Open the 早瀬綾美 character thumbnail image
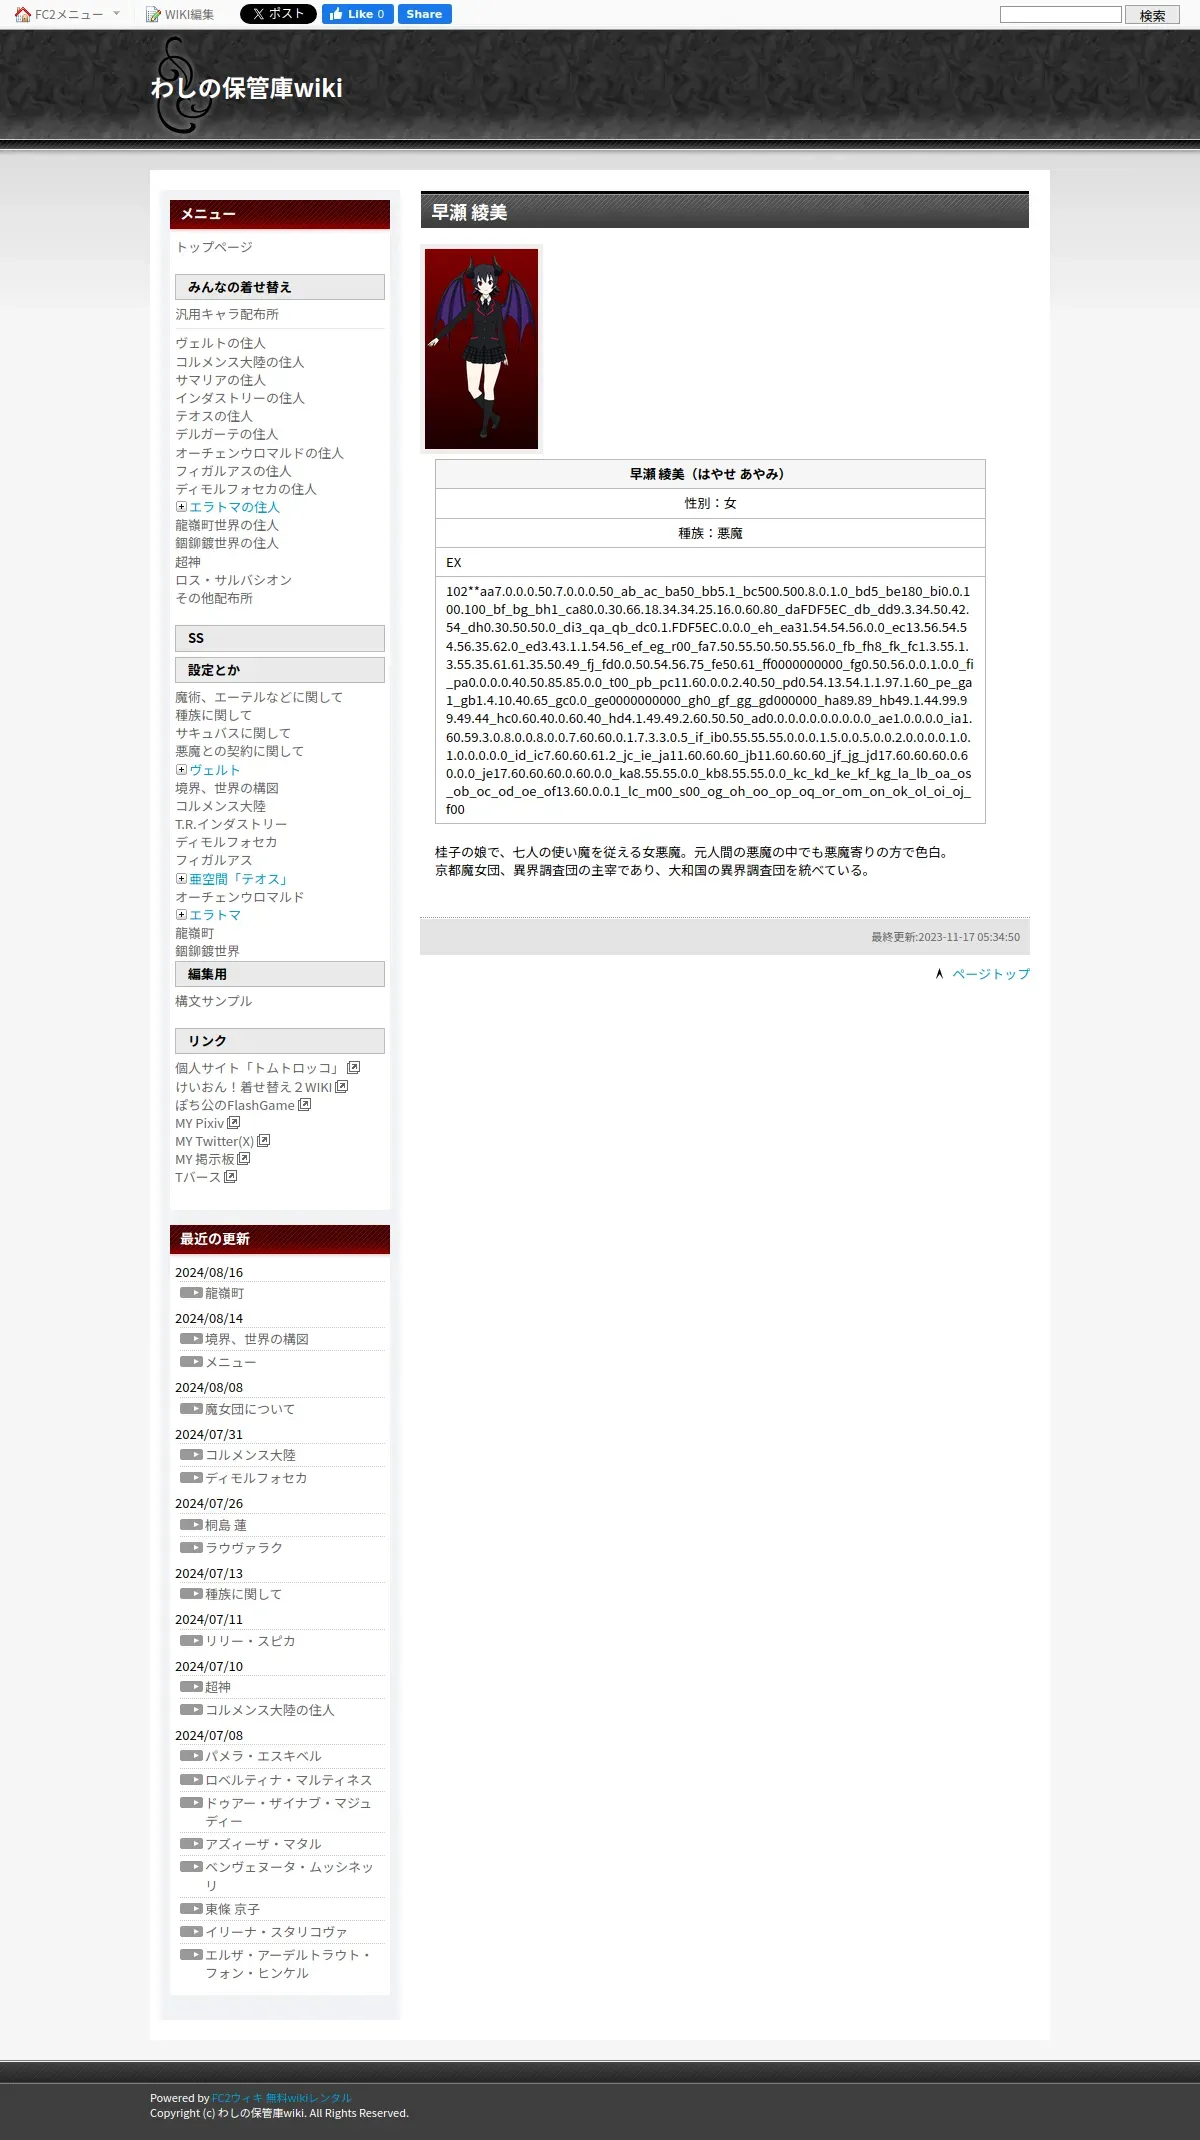This screenshot has width=1200, height=2140. tap(481, 349)
